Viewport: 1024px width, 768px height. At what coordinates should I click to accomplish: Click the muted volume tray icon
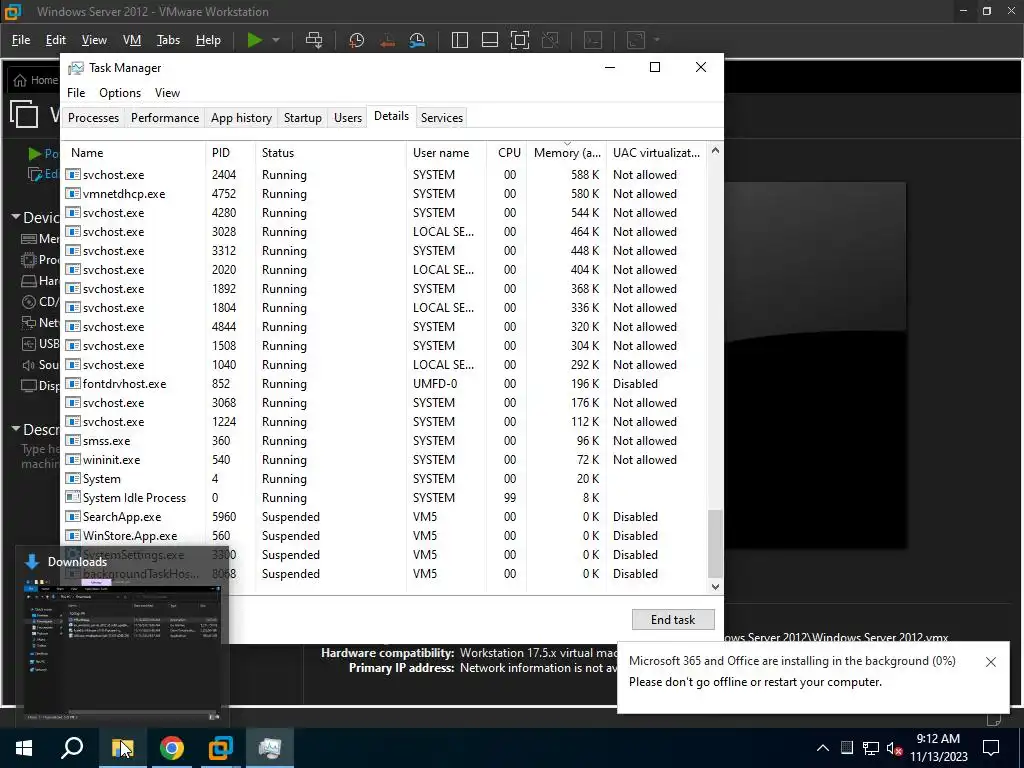[895, 748]
